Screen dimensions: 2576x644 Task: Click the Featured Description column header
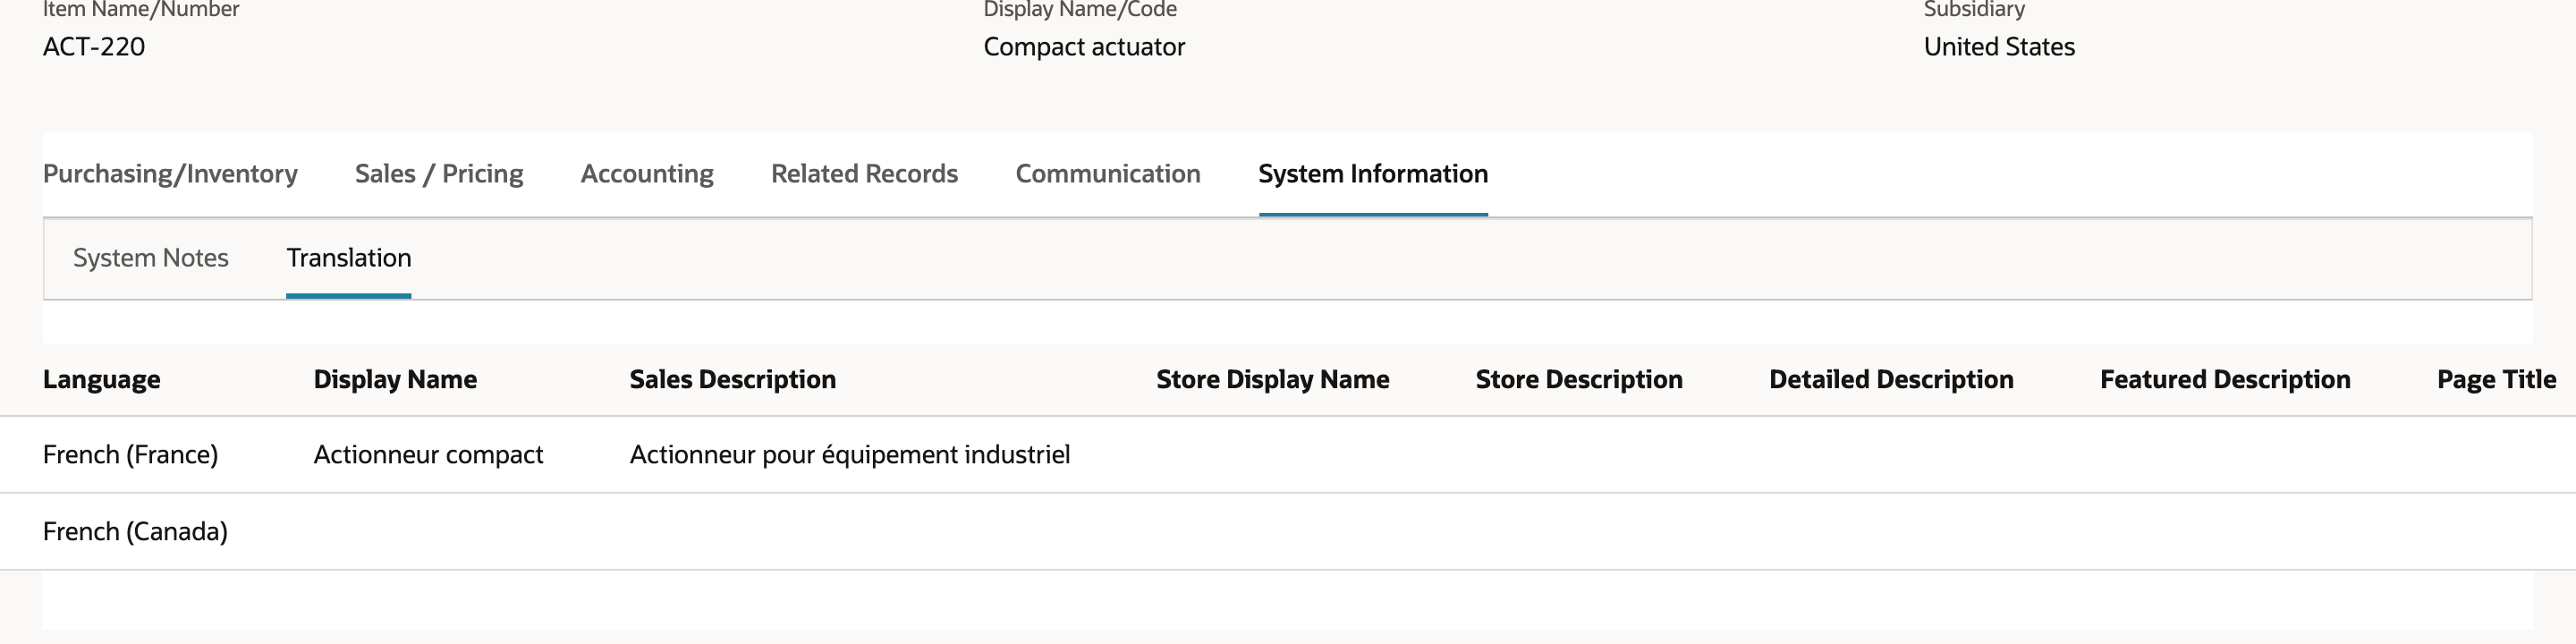[x=2225, y=380]
